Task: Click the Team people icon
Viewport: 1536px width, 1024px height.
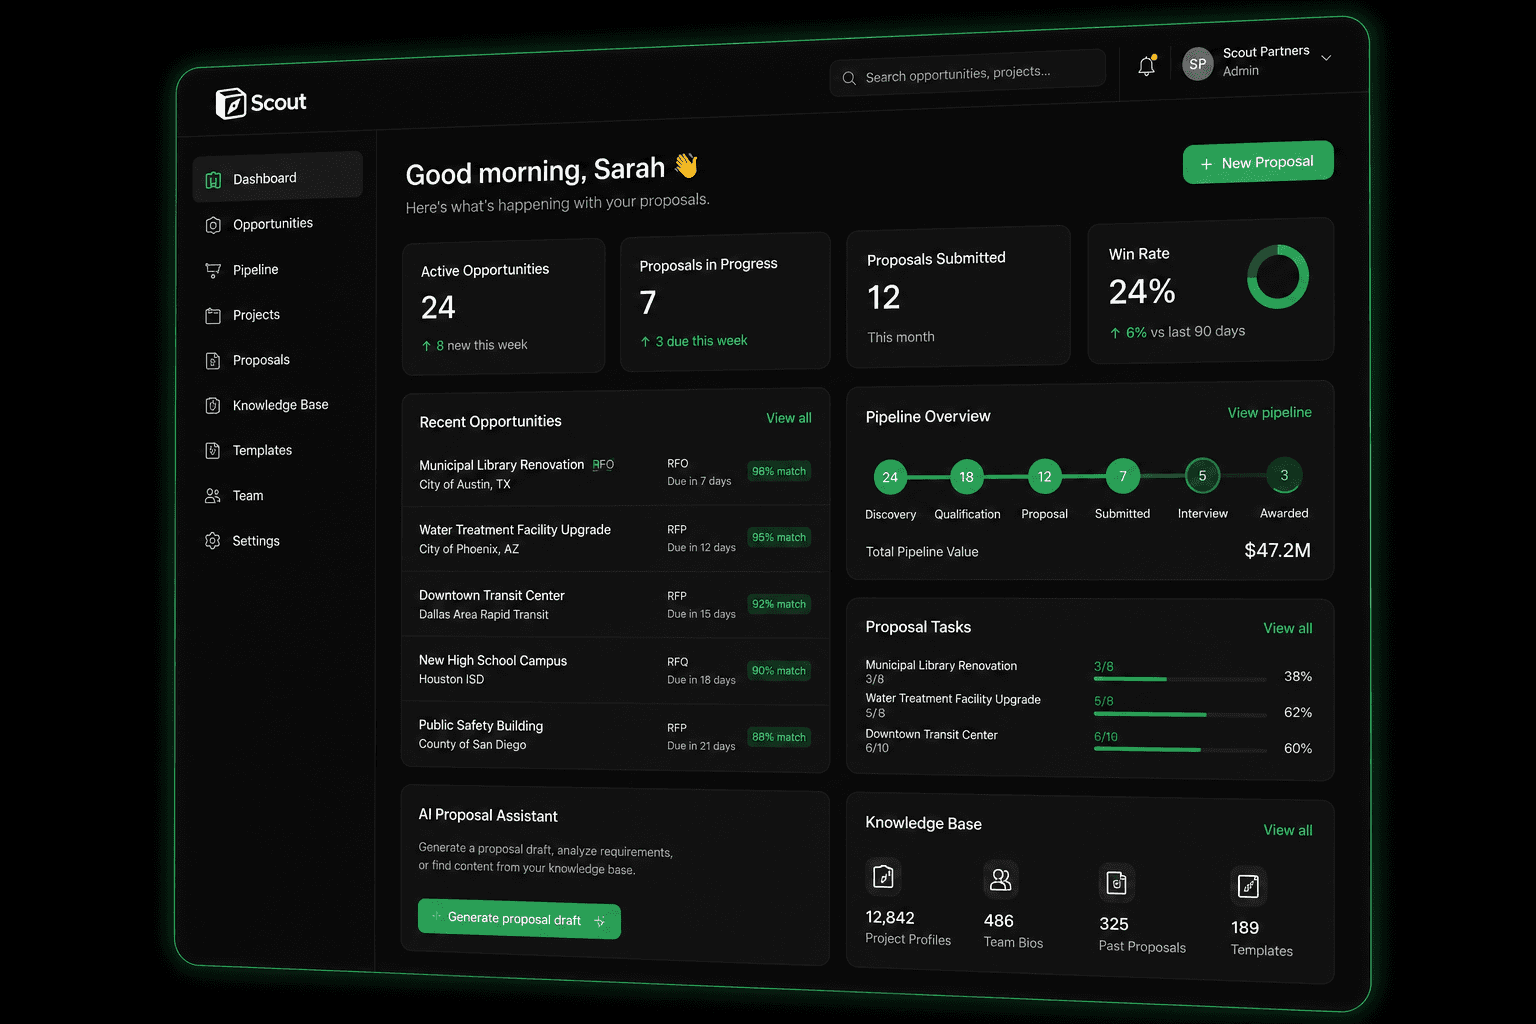Action: point(213,496)
